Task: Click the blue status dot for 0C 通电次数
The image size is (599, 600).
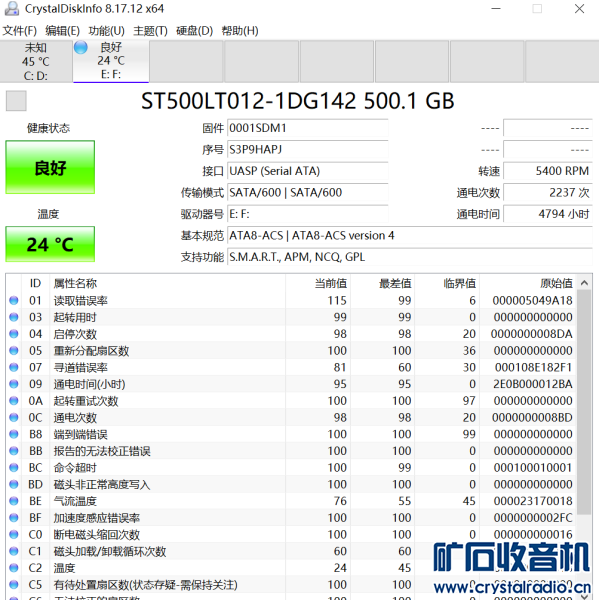Action: pyautogui.click(x=14, y=417)
